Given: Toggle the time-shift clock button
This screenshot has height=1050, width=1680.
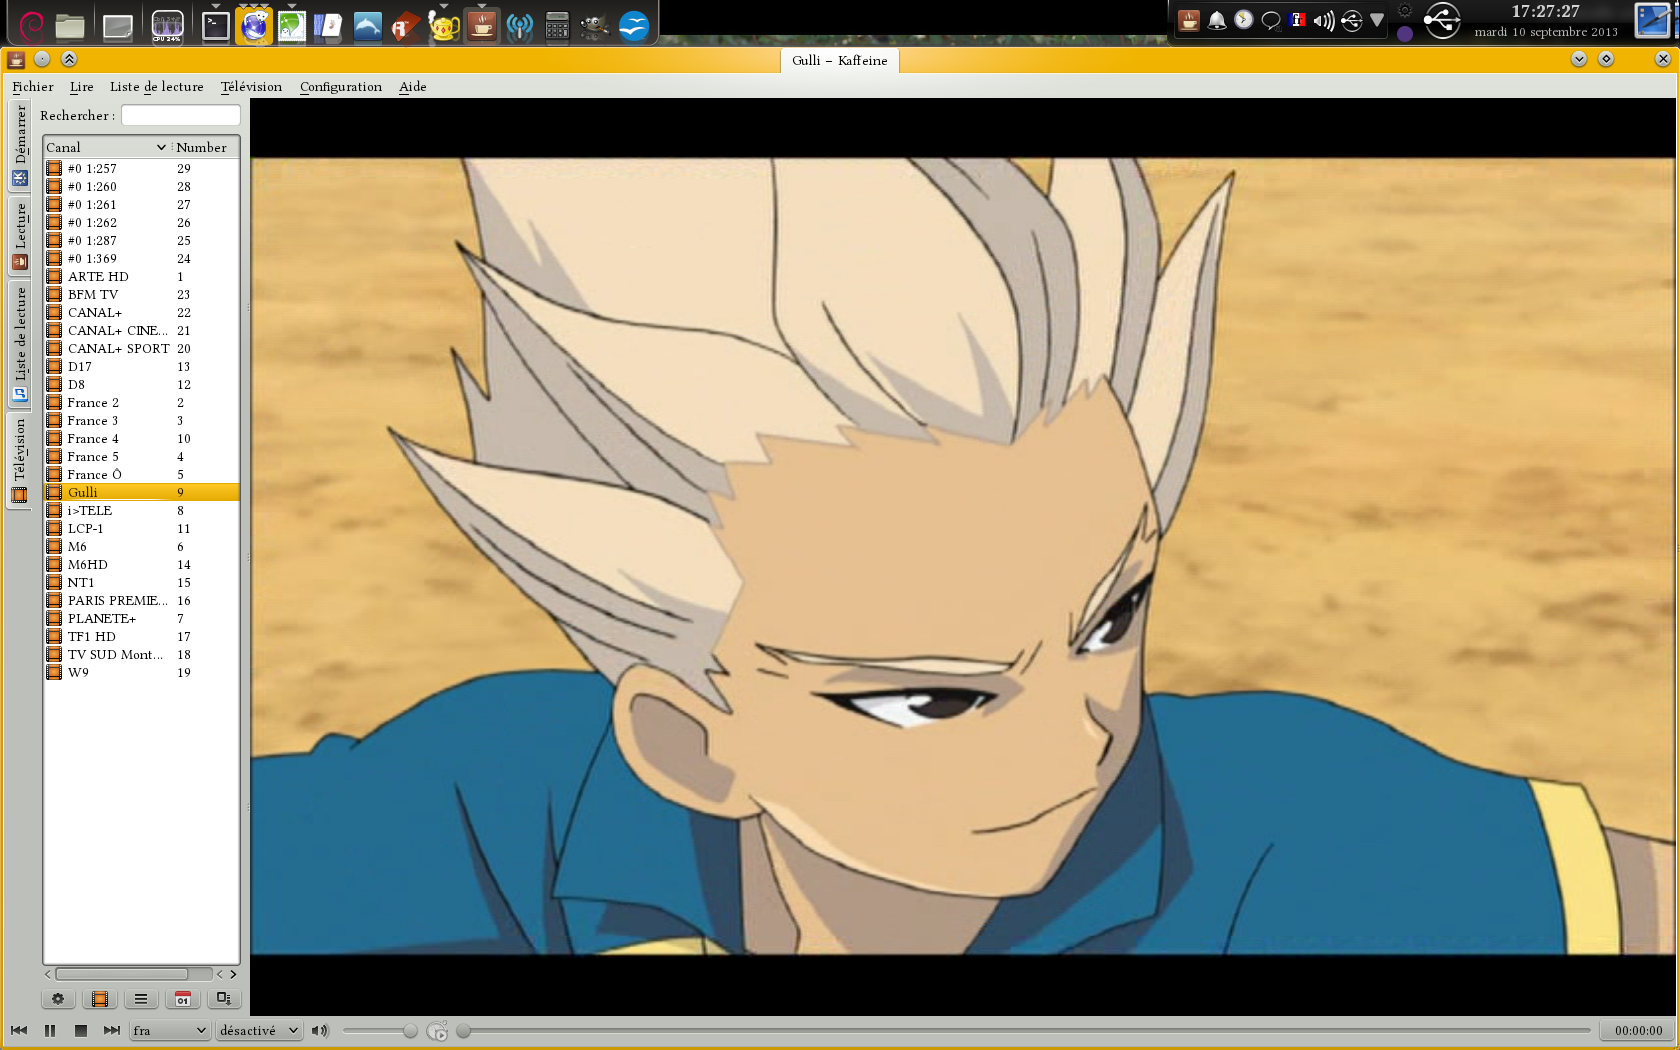Looking at the screenshot, I should pos(437,1031).
